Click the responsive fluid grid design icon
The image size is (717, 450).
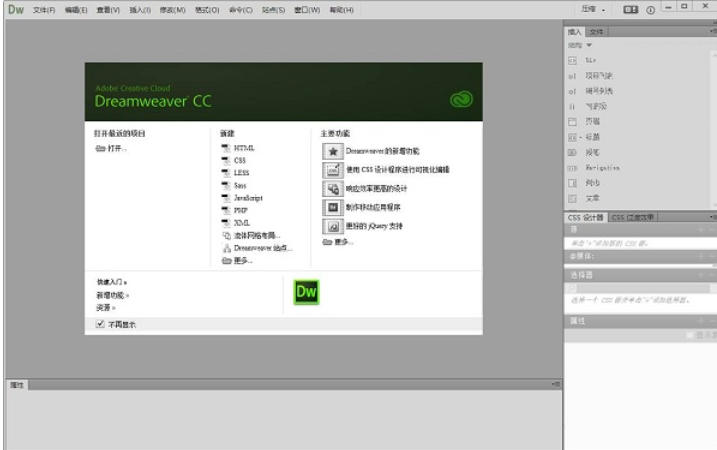333,189
